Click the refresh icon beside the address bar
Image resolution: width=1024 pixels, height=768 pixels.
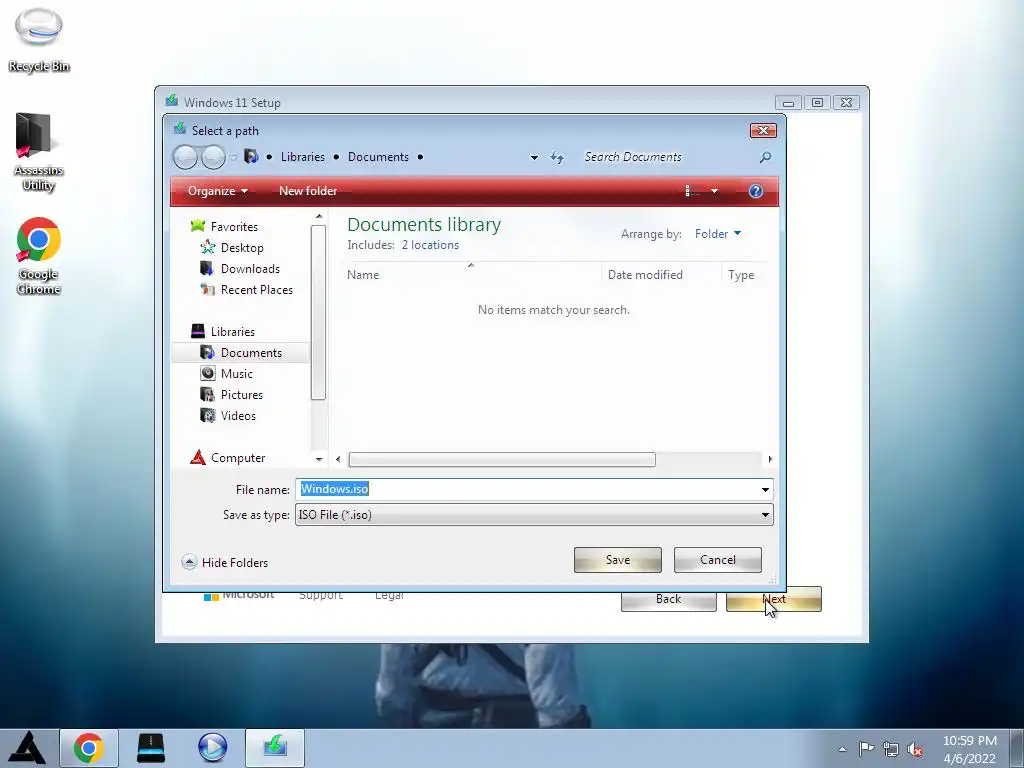[557, 157]
